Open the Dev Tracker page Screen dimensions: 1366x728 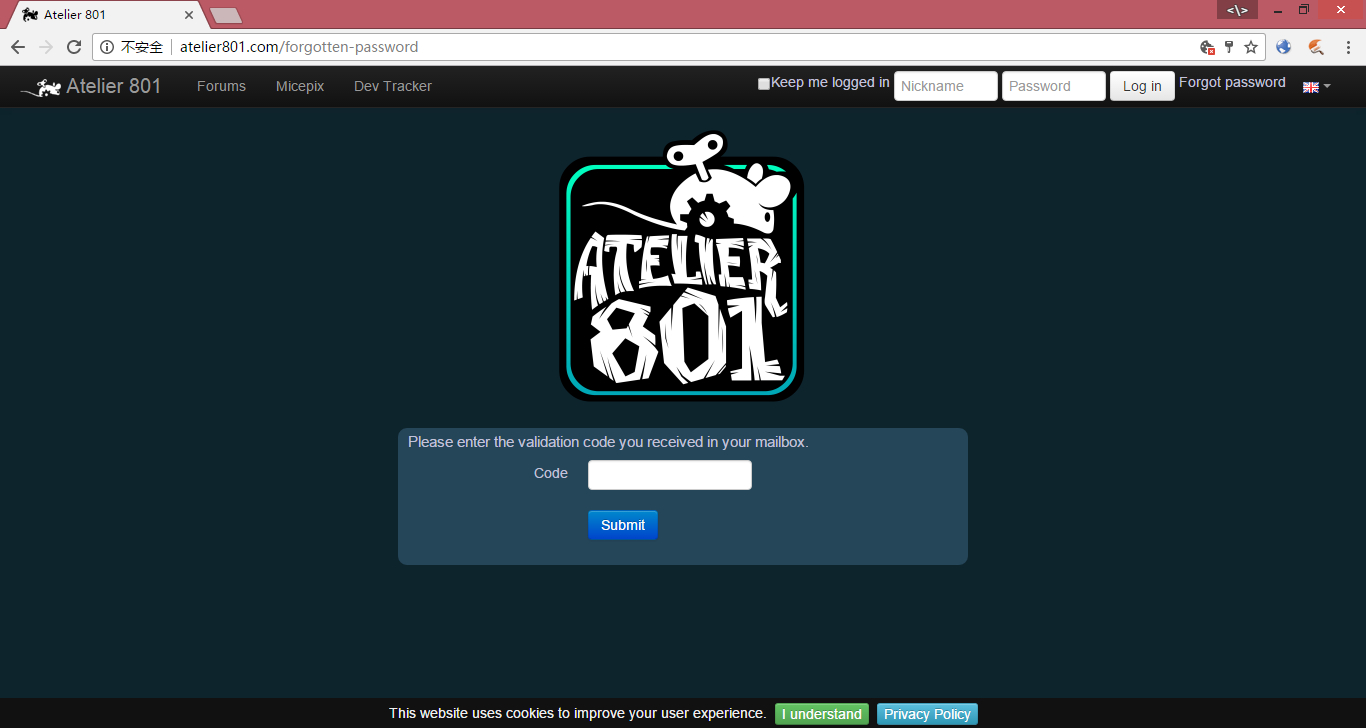click(x=393, y=86)
